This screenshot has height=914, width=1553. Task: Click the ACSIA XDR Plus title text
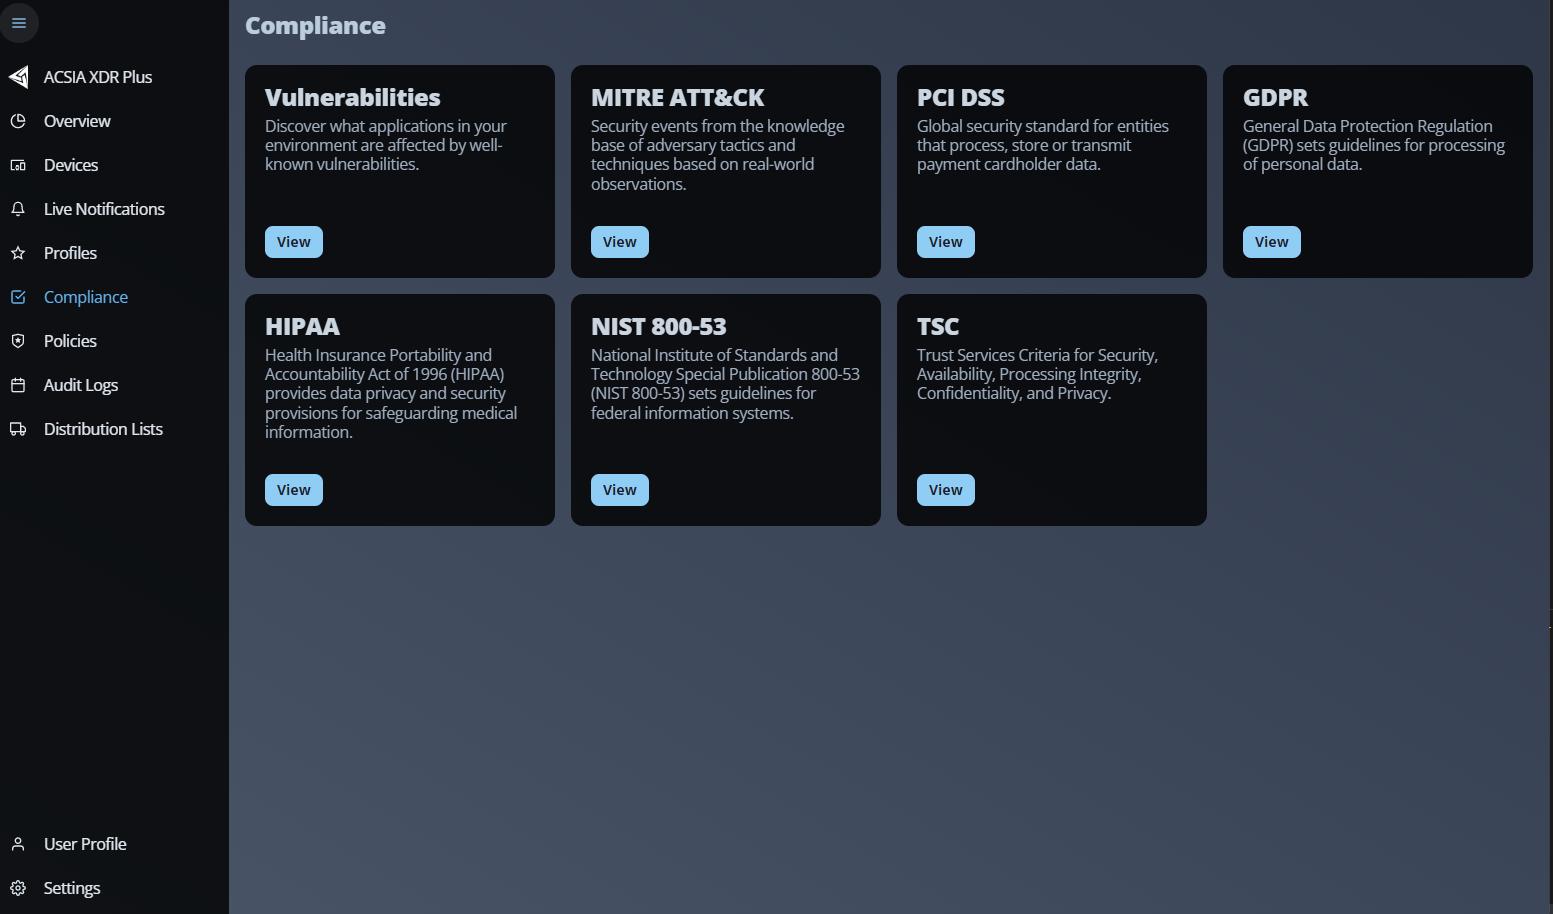tap(98, 77)
